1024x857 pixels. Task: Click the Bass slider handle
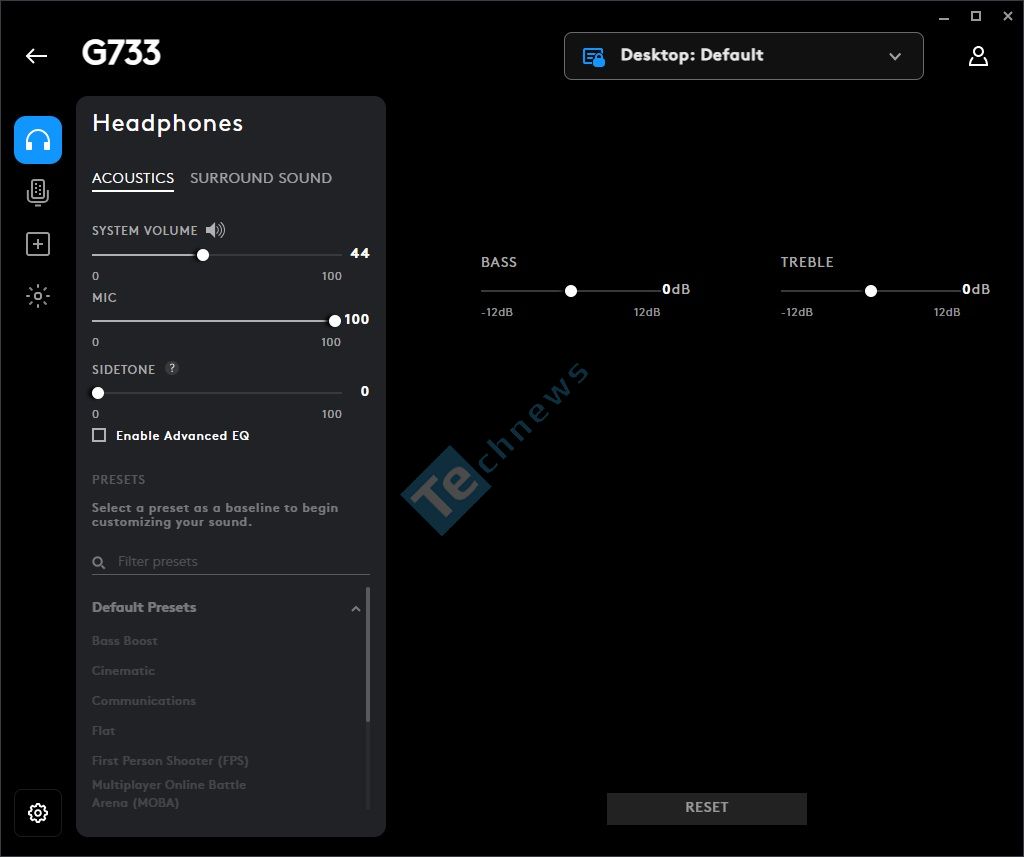tap(571, 291)
